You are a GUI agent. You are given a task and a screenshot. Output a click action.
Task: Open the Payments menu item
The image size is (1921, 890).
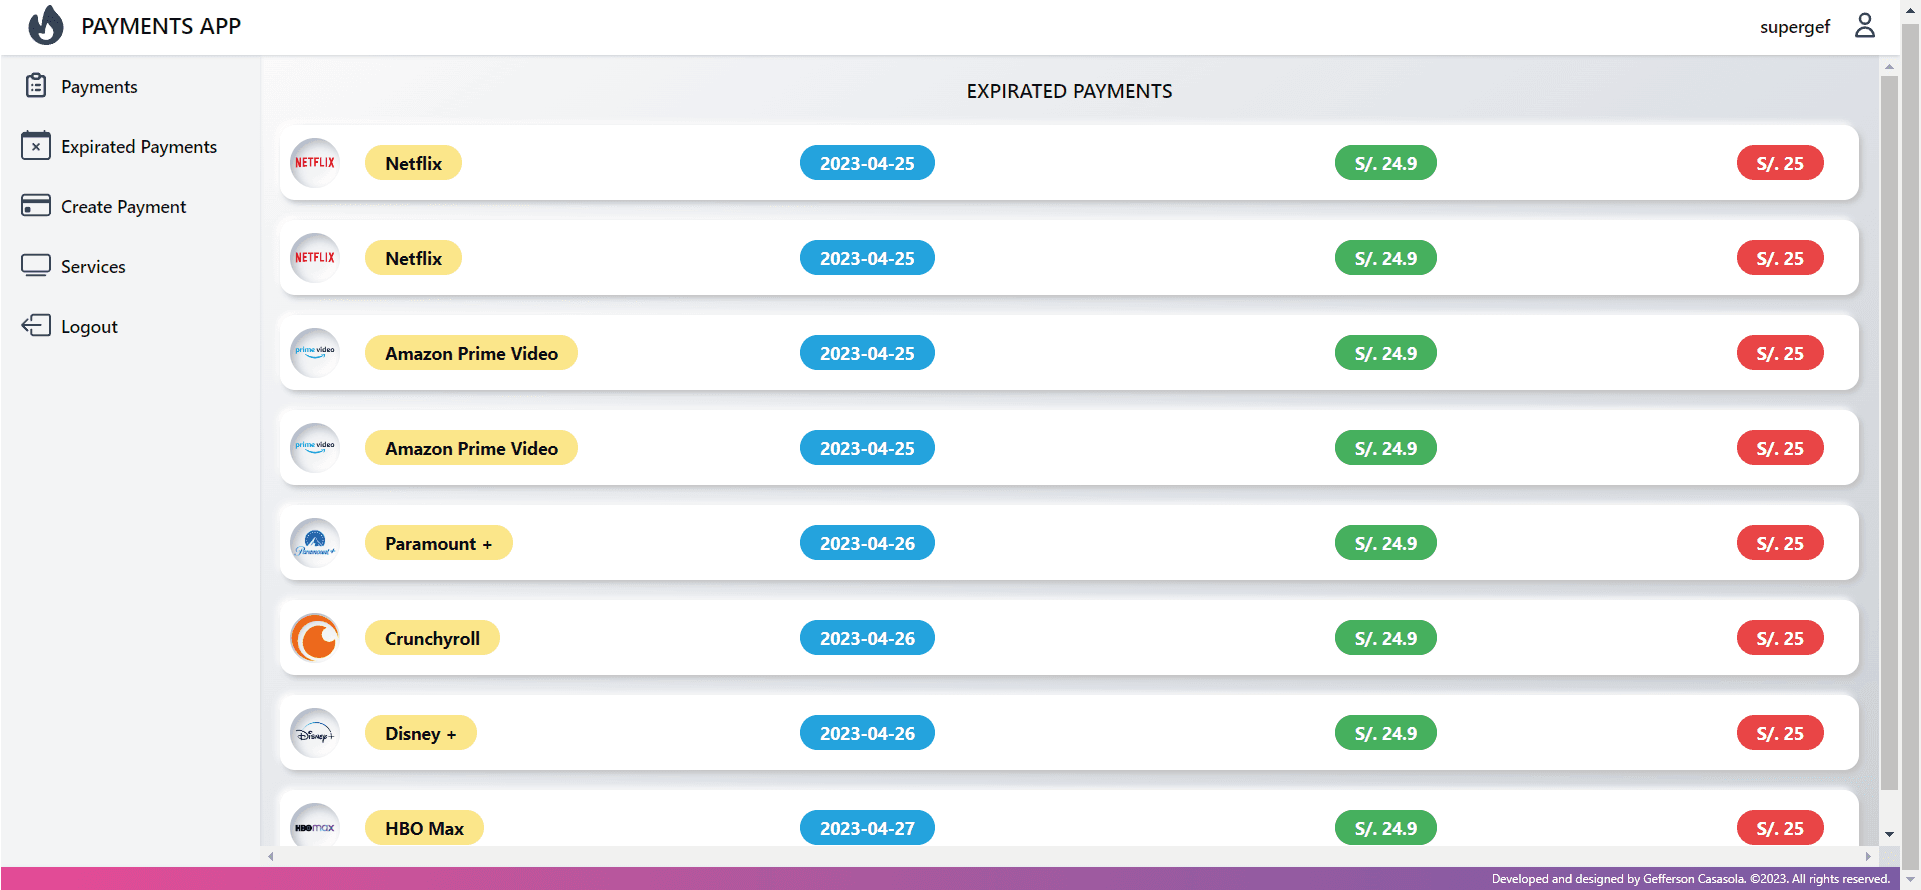pos(99,87)
